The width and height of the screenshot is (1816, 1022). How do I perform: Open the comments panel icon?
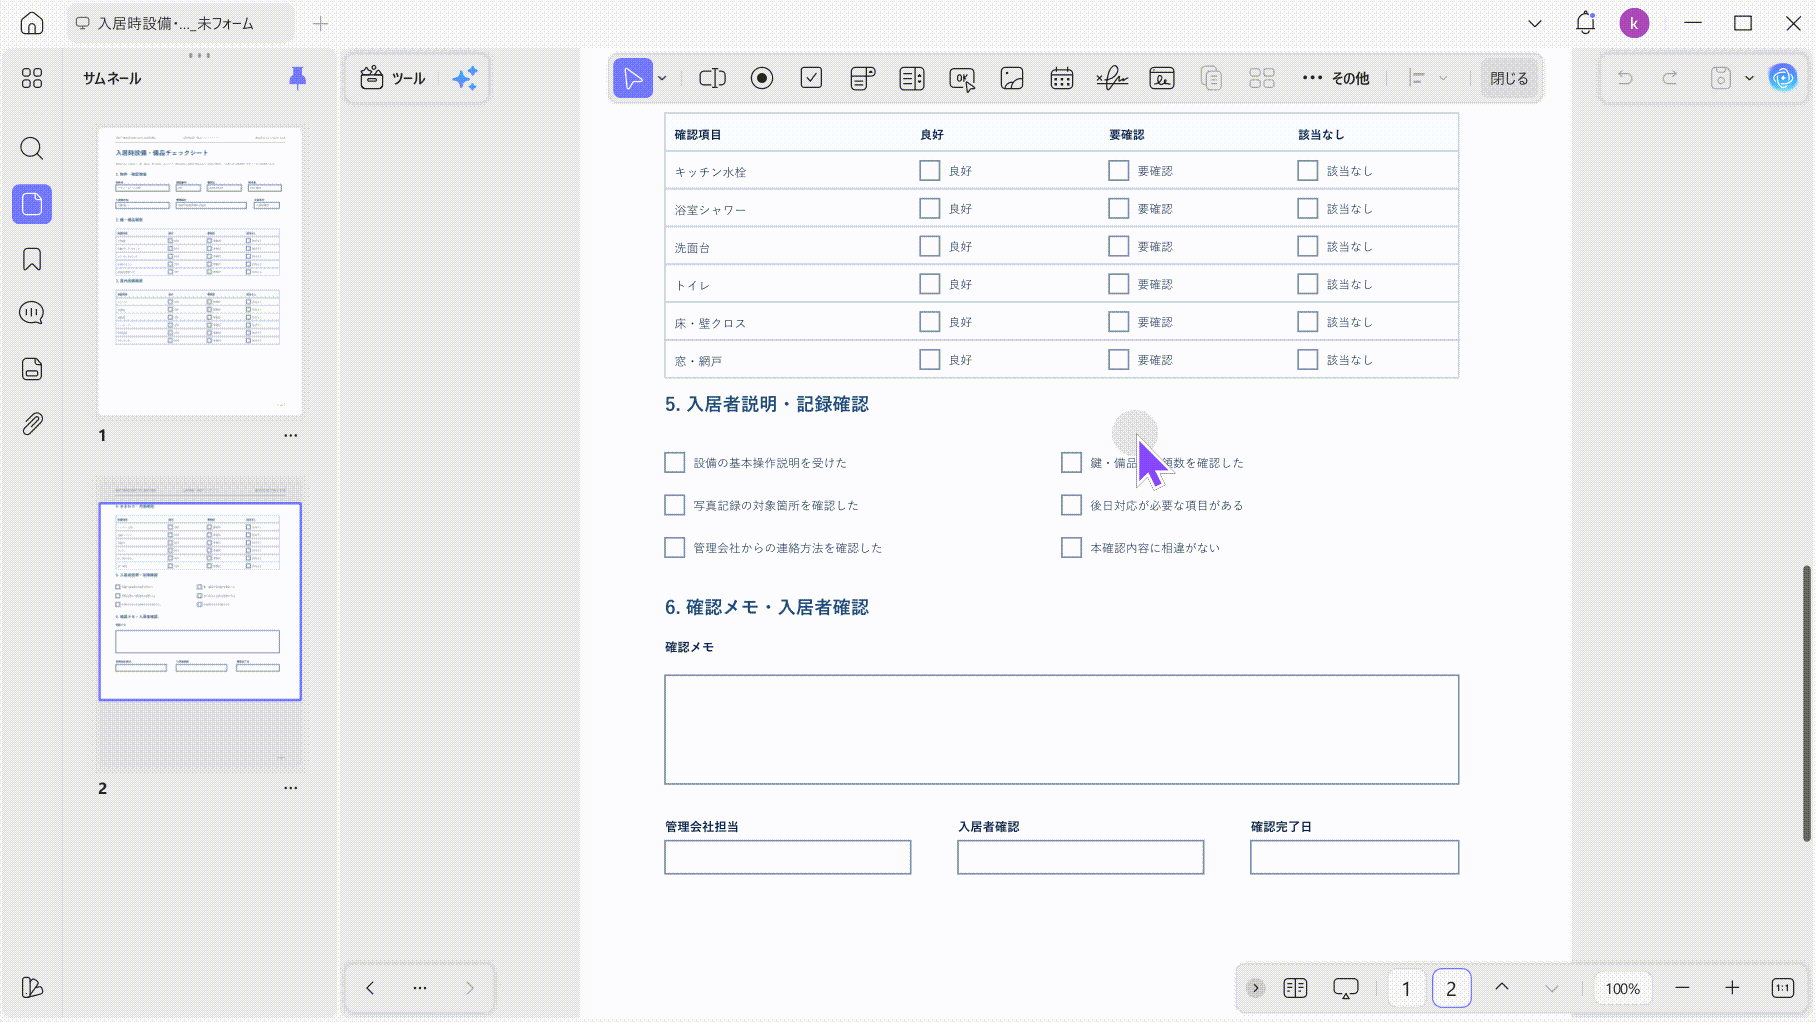point(32,313)
